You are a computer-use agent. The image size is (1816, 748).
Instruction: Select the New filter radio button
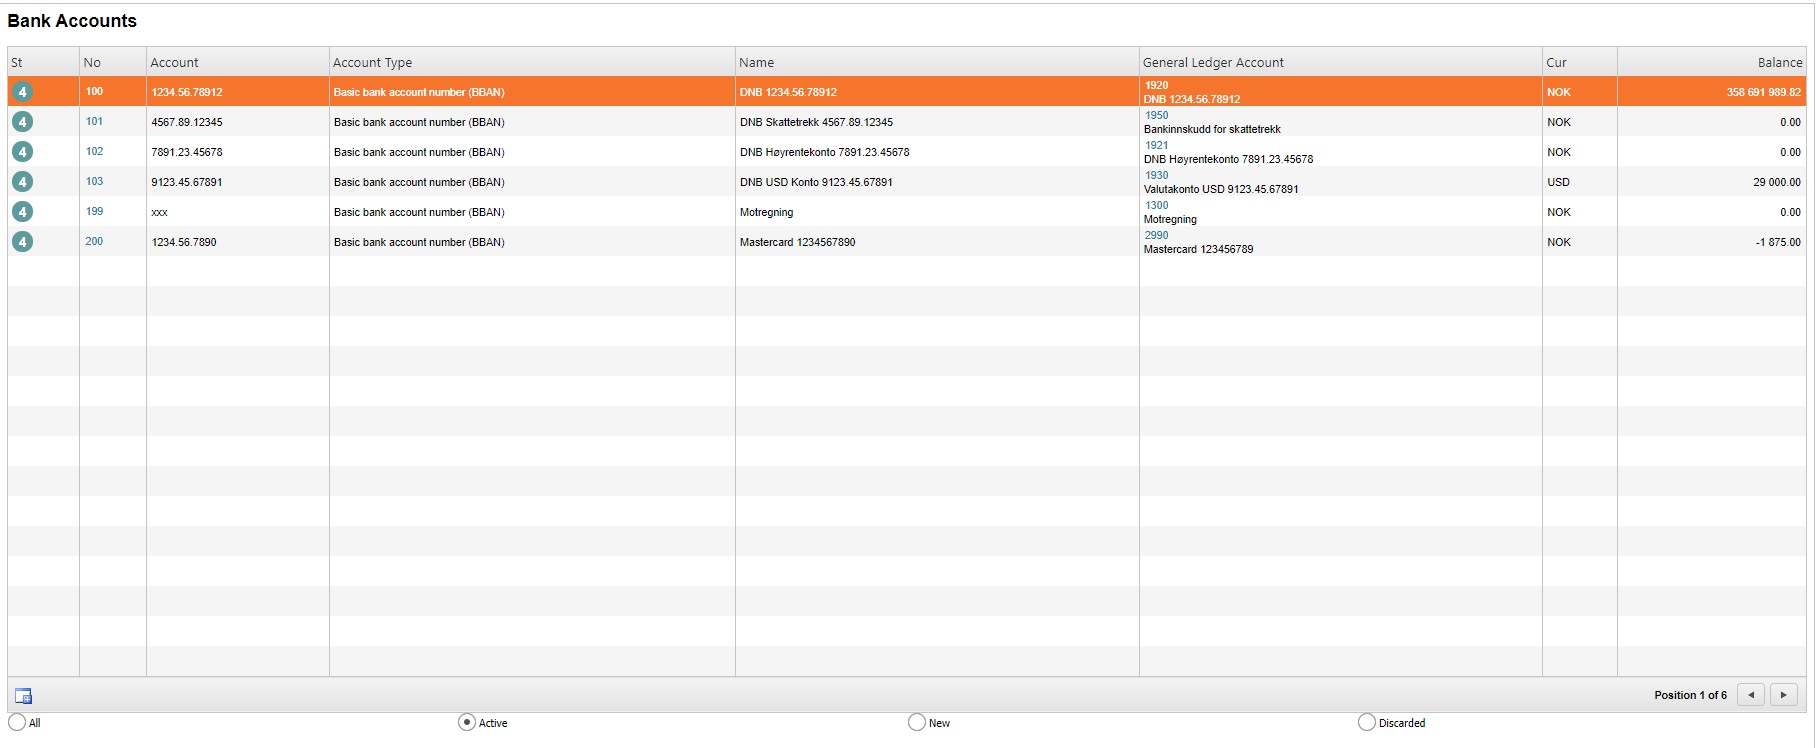[916, 722]
